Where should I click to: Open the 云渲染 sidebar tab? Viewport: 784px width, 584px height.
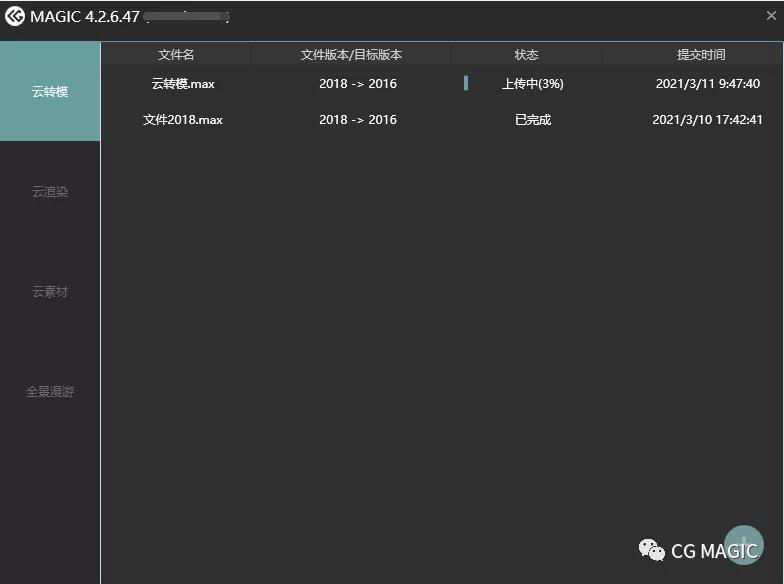(x=50, y=192)
